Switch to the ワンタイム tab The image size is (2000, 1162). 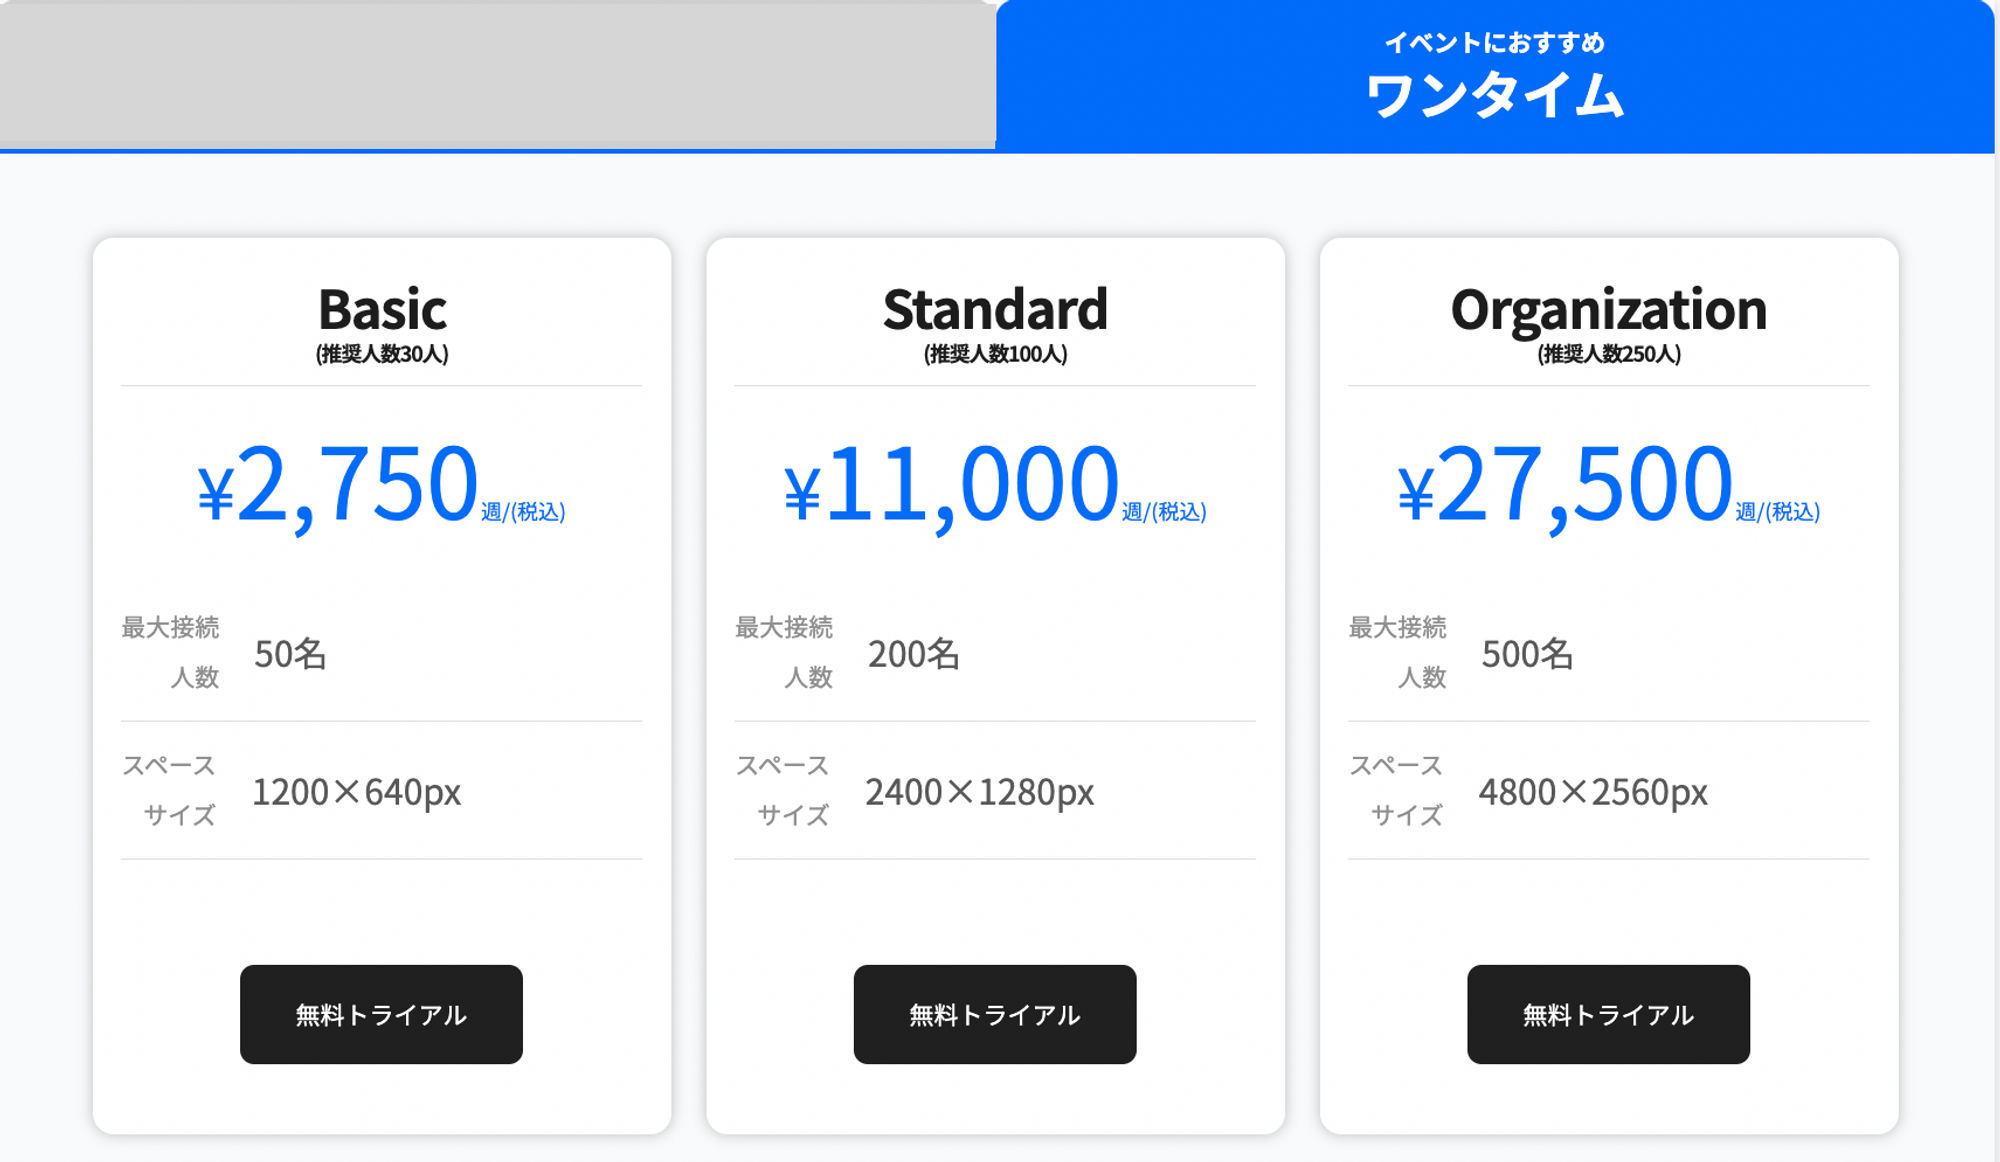point(1495,76)
